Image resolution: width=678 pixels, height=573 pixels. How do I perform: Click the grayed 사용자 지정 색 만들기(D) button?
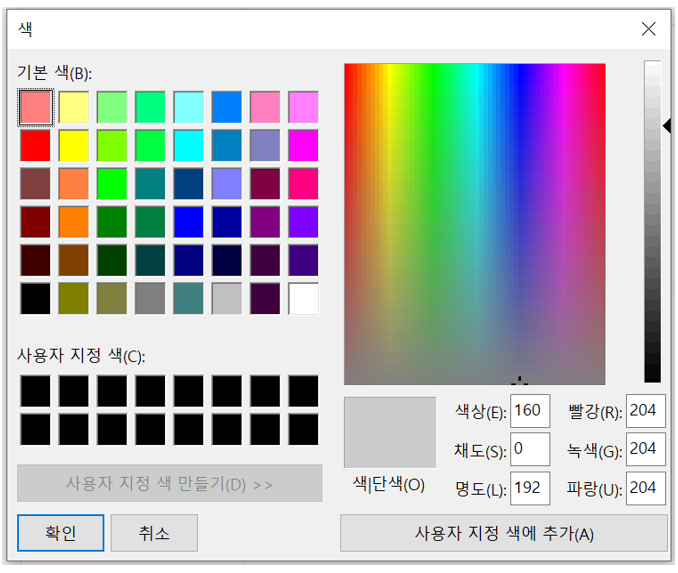[x=170, y=483]
